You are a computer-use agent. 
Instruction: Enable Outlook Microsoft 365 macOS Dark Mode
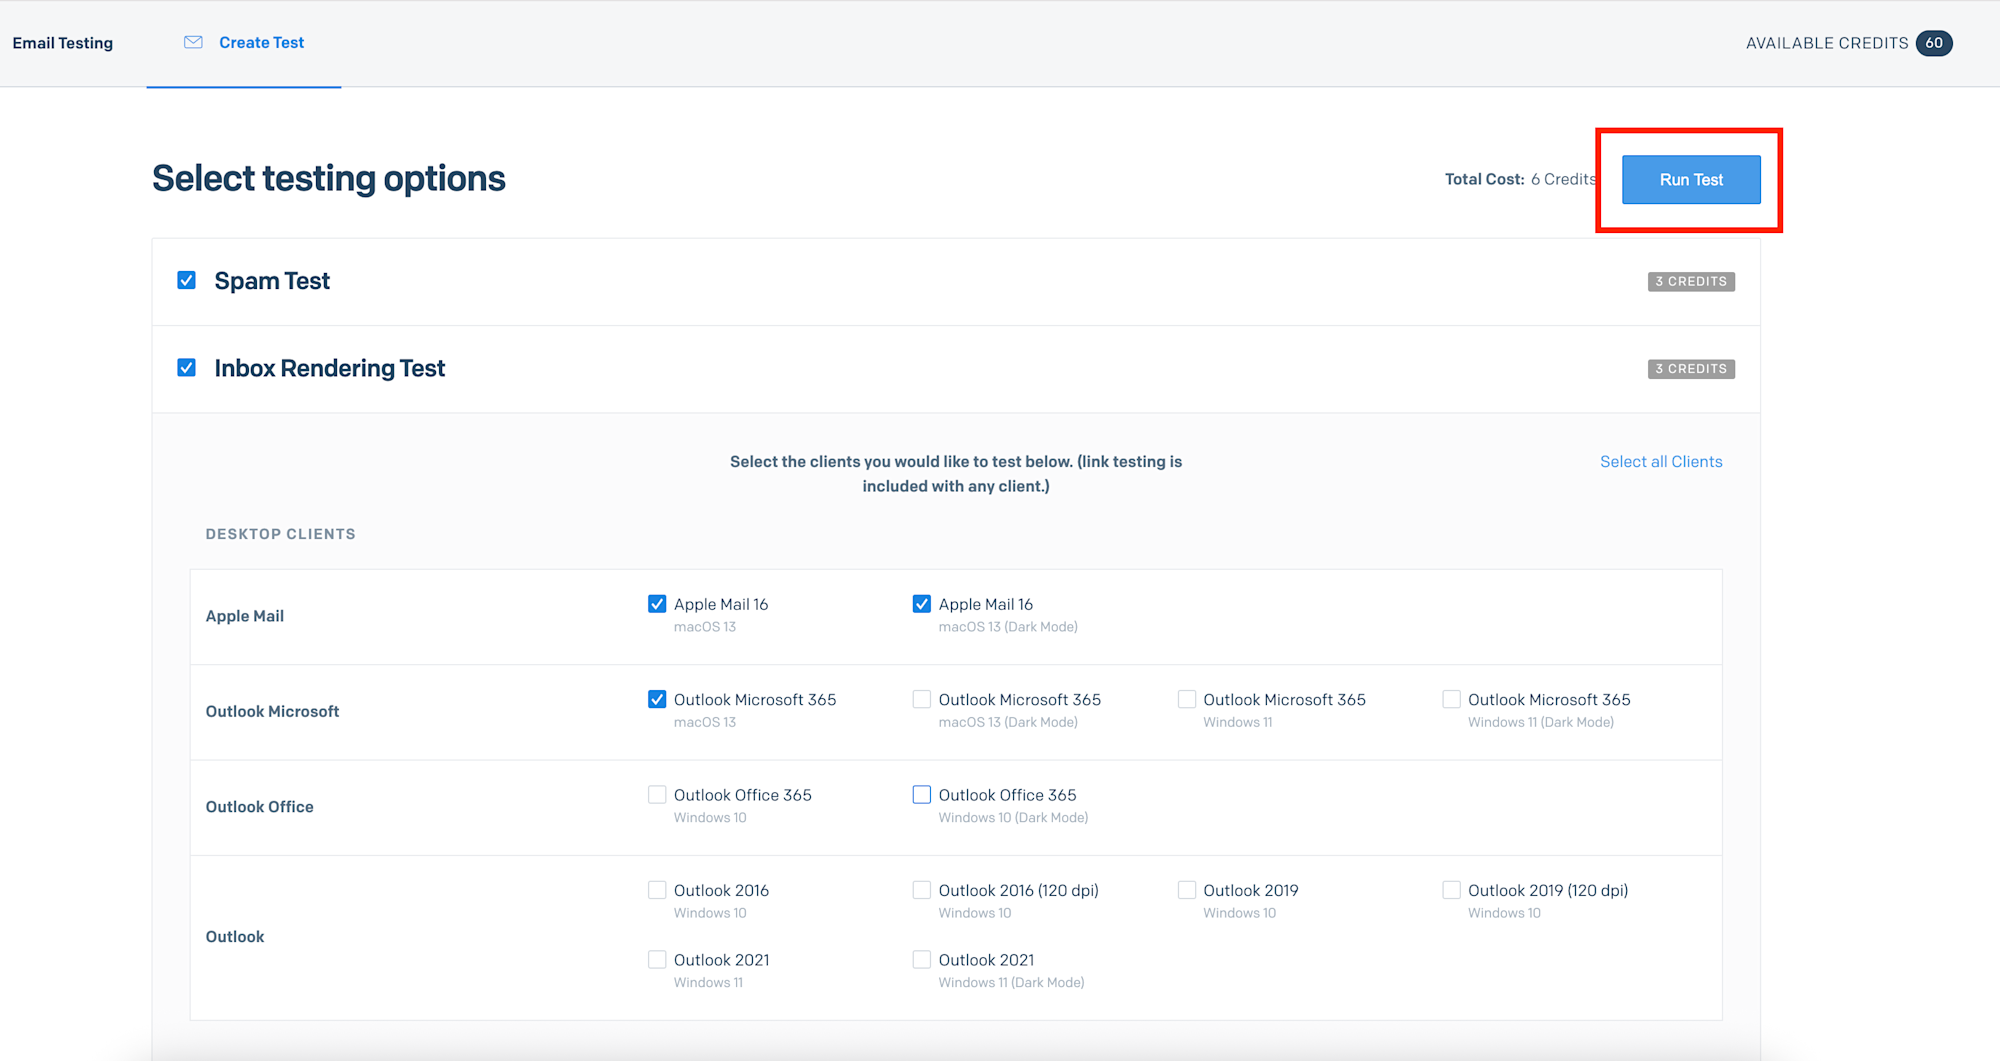[x=922, y=700]
